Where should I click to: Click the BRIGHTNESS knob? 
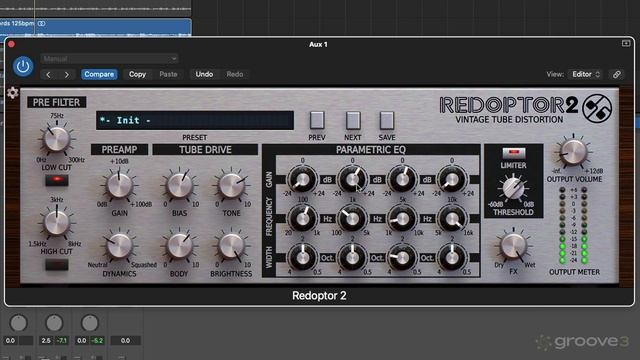[x=231, y=246]
